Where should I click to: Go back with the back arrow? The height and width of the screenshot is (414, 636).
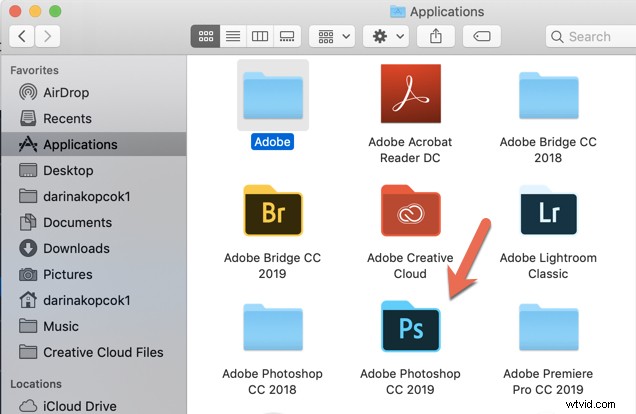click(x=22, y=36)
